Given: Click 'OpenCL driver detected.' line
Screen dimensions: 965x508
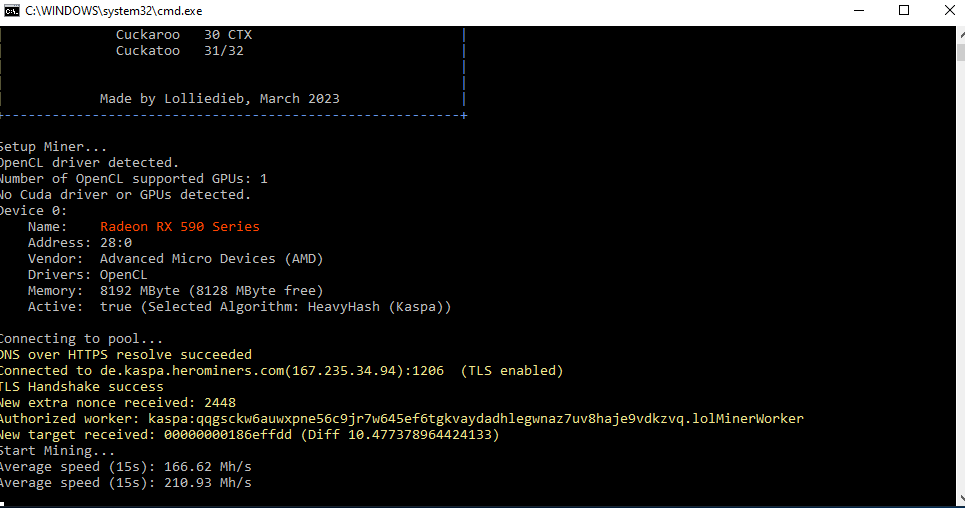Looking at the screenshot, I should coord(89,163).
